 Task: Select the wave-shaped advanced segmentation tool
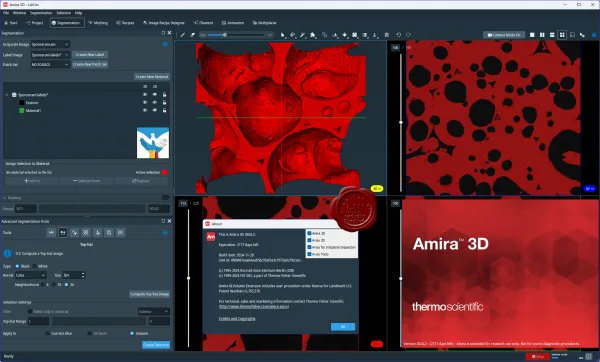click(x=74, y=232)
